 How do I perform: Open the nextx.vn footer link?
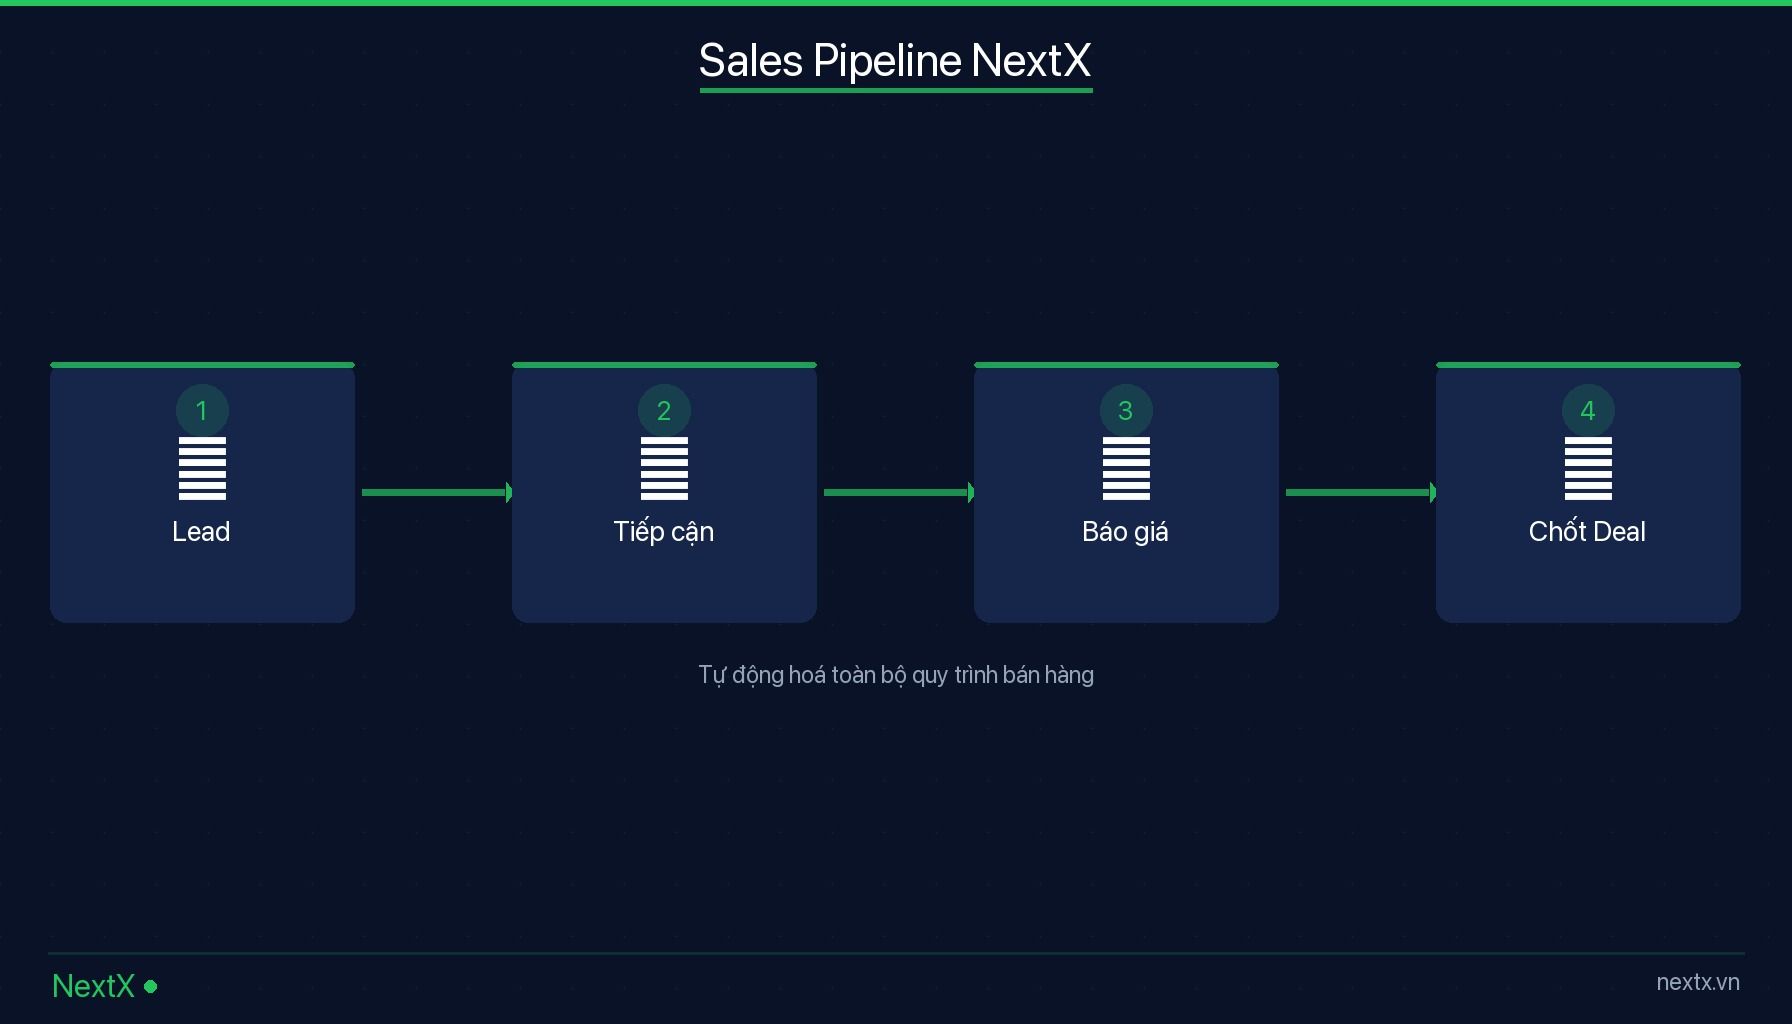(x=1698, y=982)
